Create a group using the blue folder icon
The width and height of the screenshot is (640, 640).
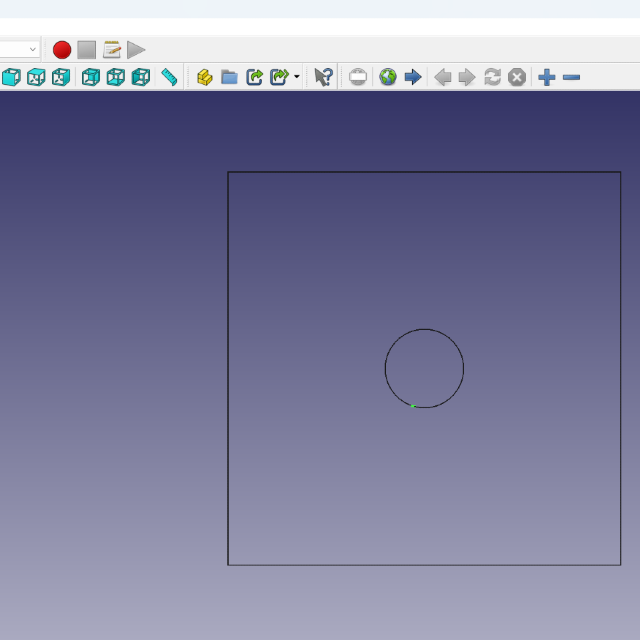[x=229, y=77]
